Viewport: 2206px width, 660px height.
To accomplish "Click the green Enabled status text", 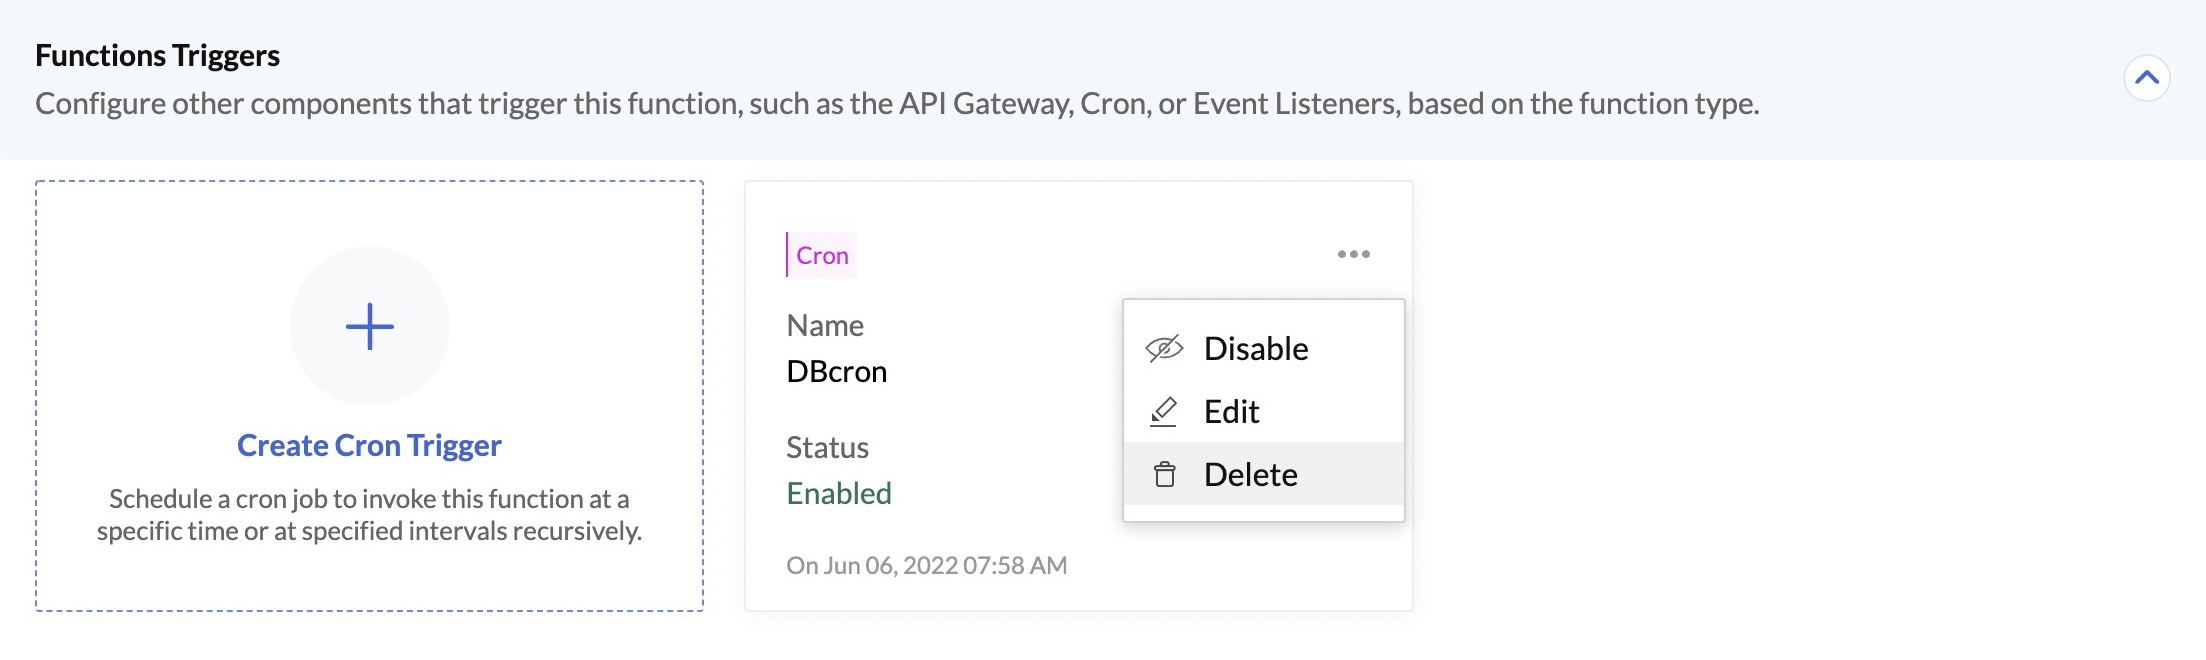I will coord(838,494).
